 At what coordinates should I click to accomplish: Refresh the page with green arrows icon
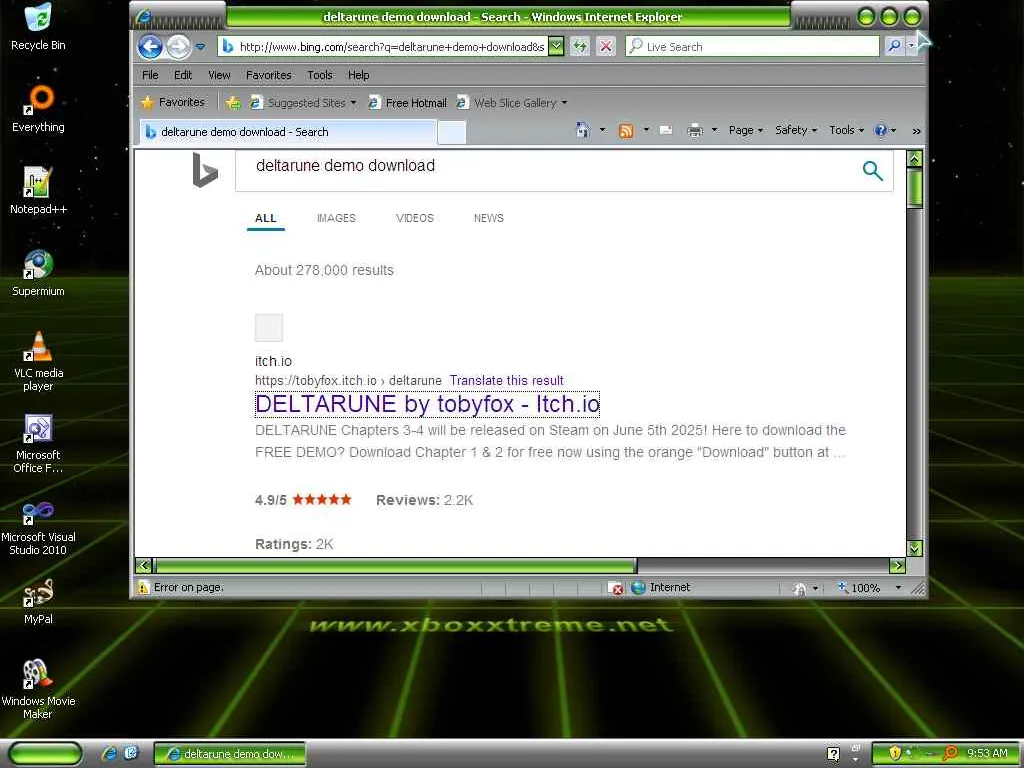pyautogui.click(x=580, y=46)
